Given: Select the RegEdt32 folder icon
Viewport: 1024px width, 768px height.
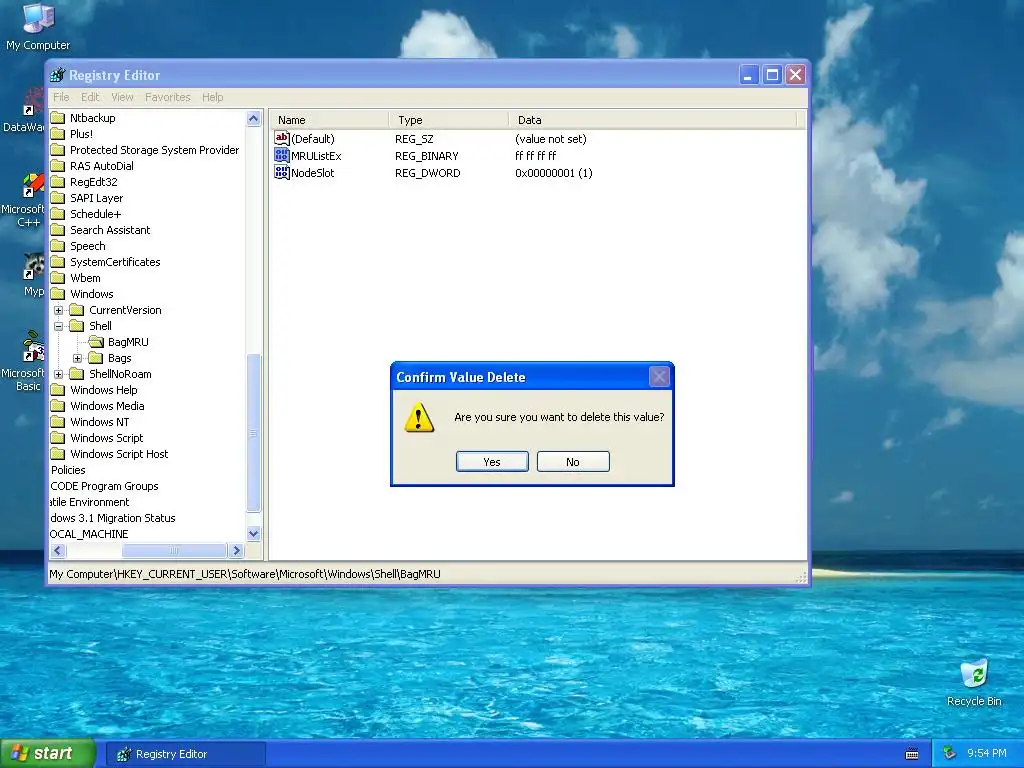Looking at the screenshot, I should pos(58,182).
